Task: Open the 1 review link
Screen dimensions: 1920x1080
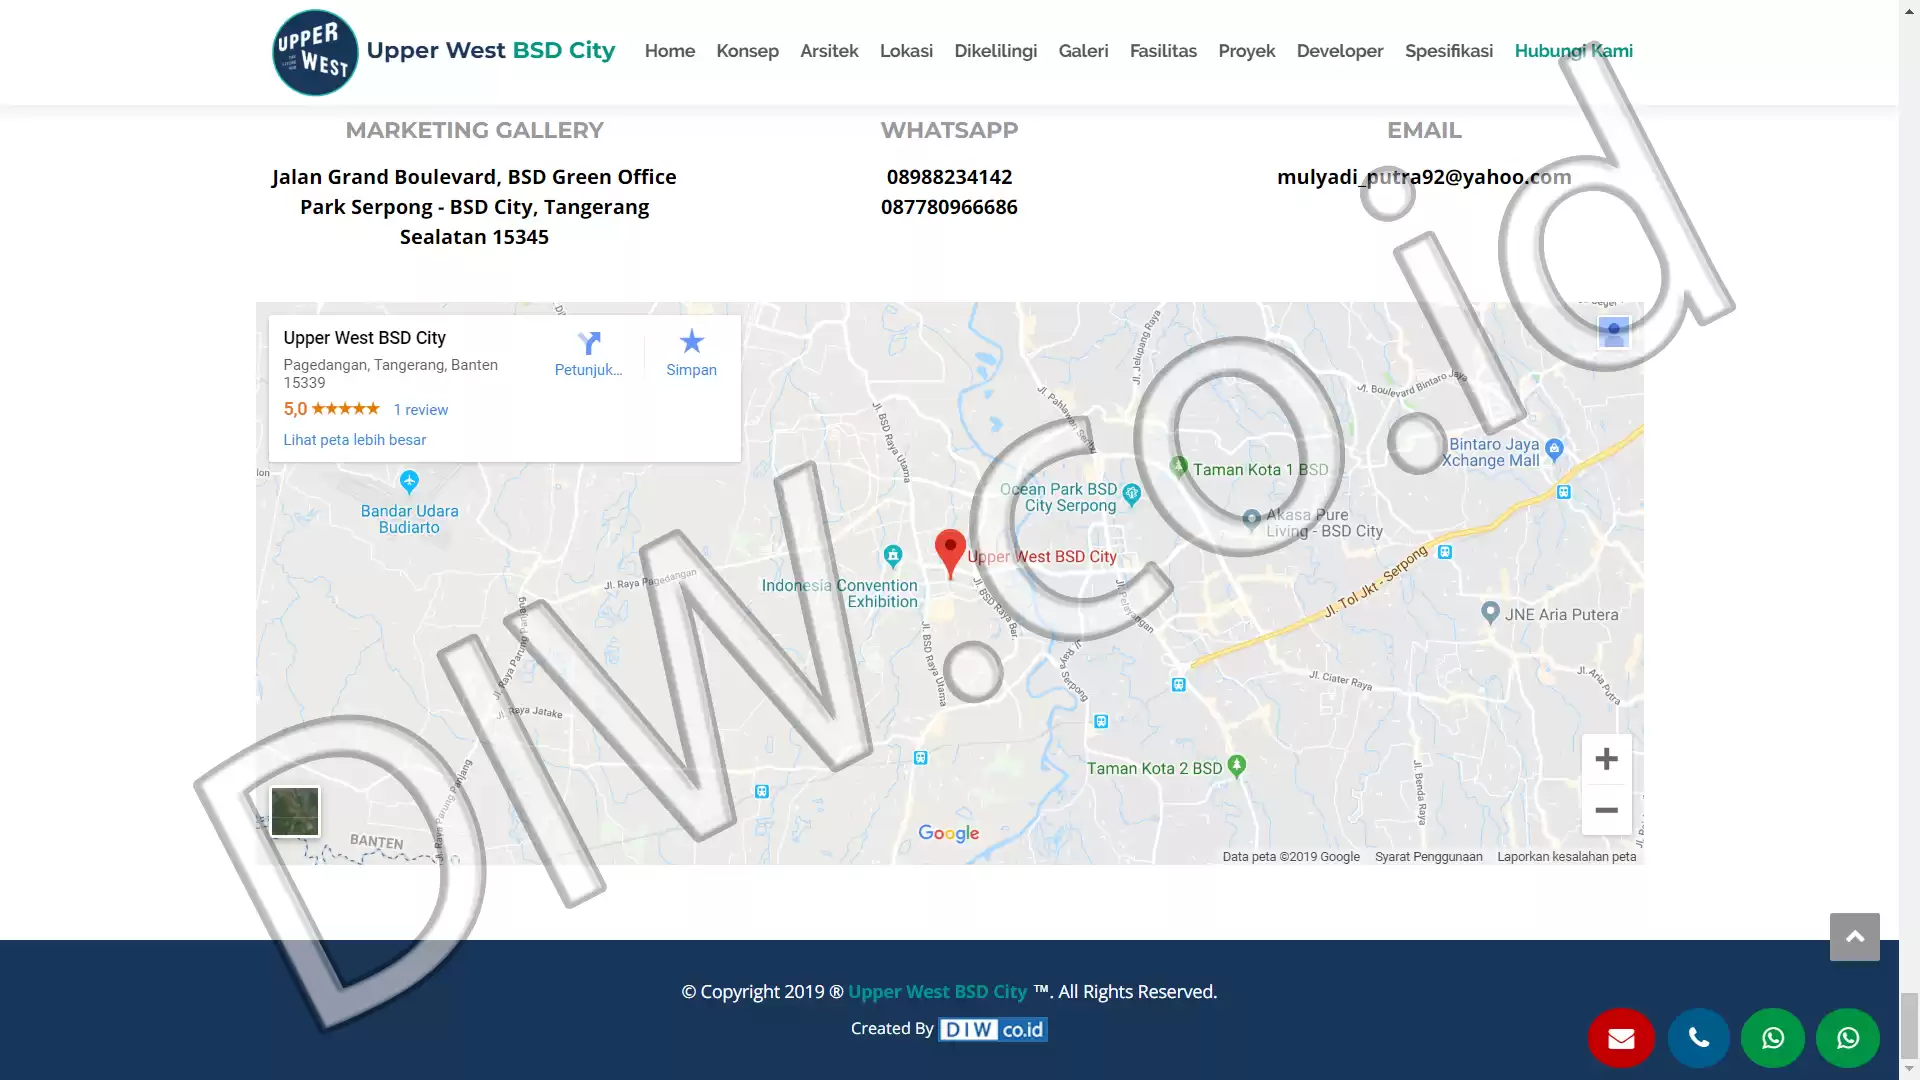Action: 420,410
